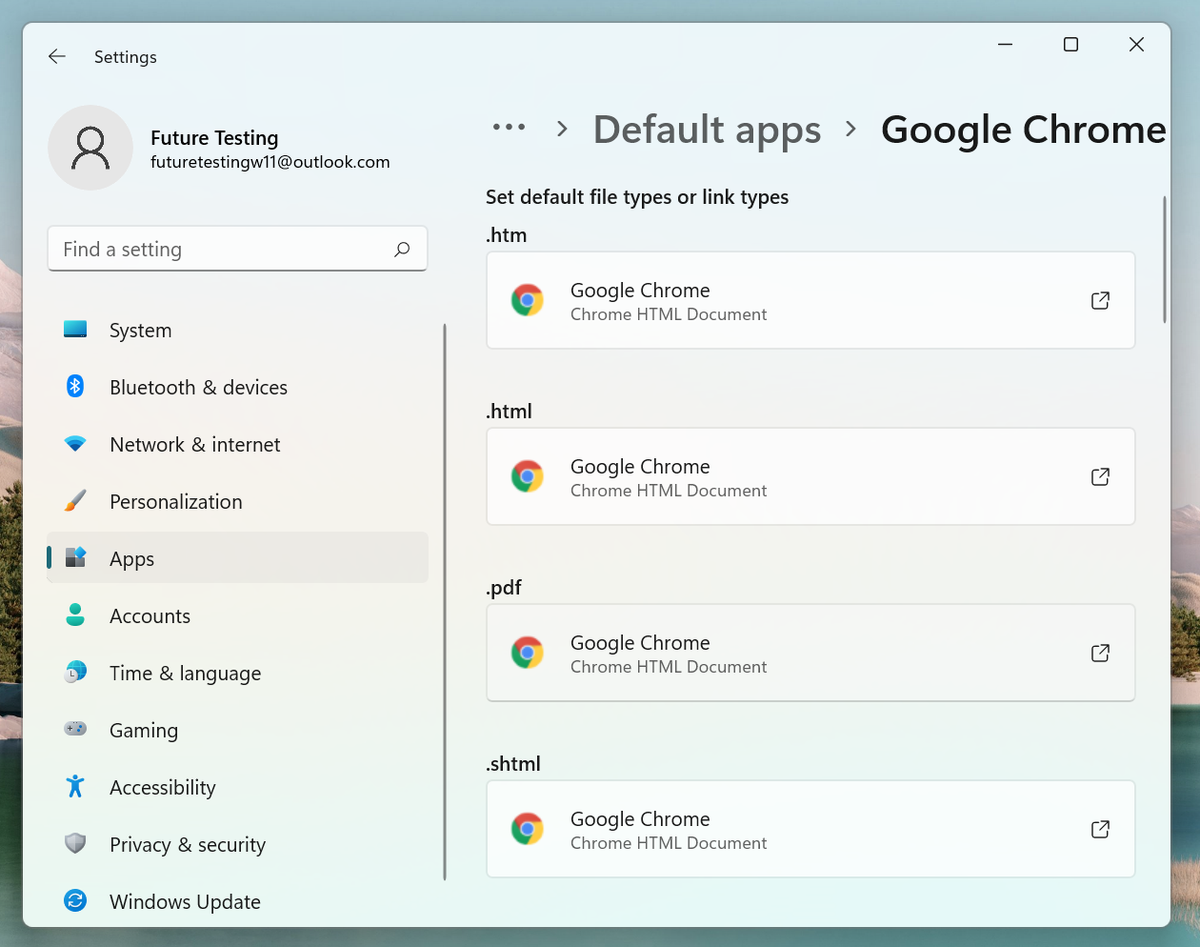The image size is (1200, 947).
Task: Click the search magnifier in Find a setting
Action: (x=402, y=248)
